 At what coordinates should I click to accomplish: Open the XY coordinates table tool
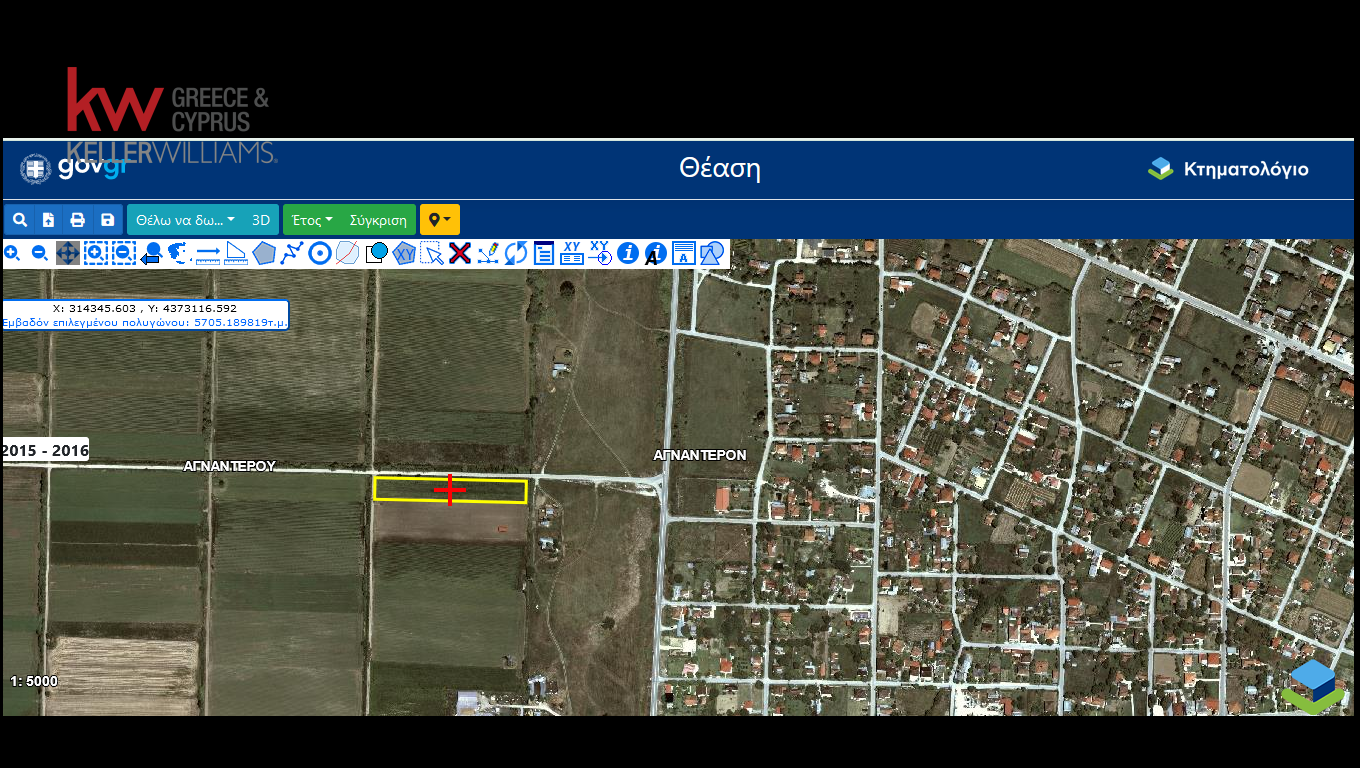[x=572, y=253]
